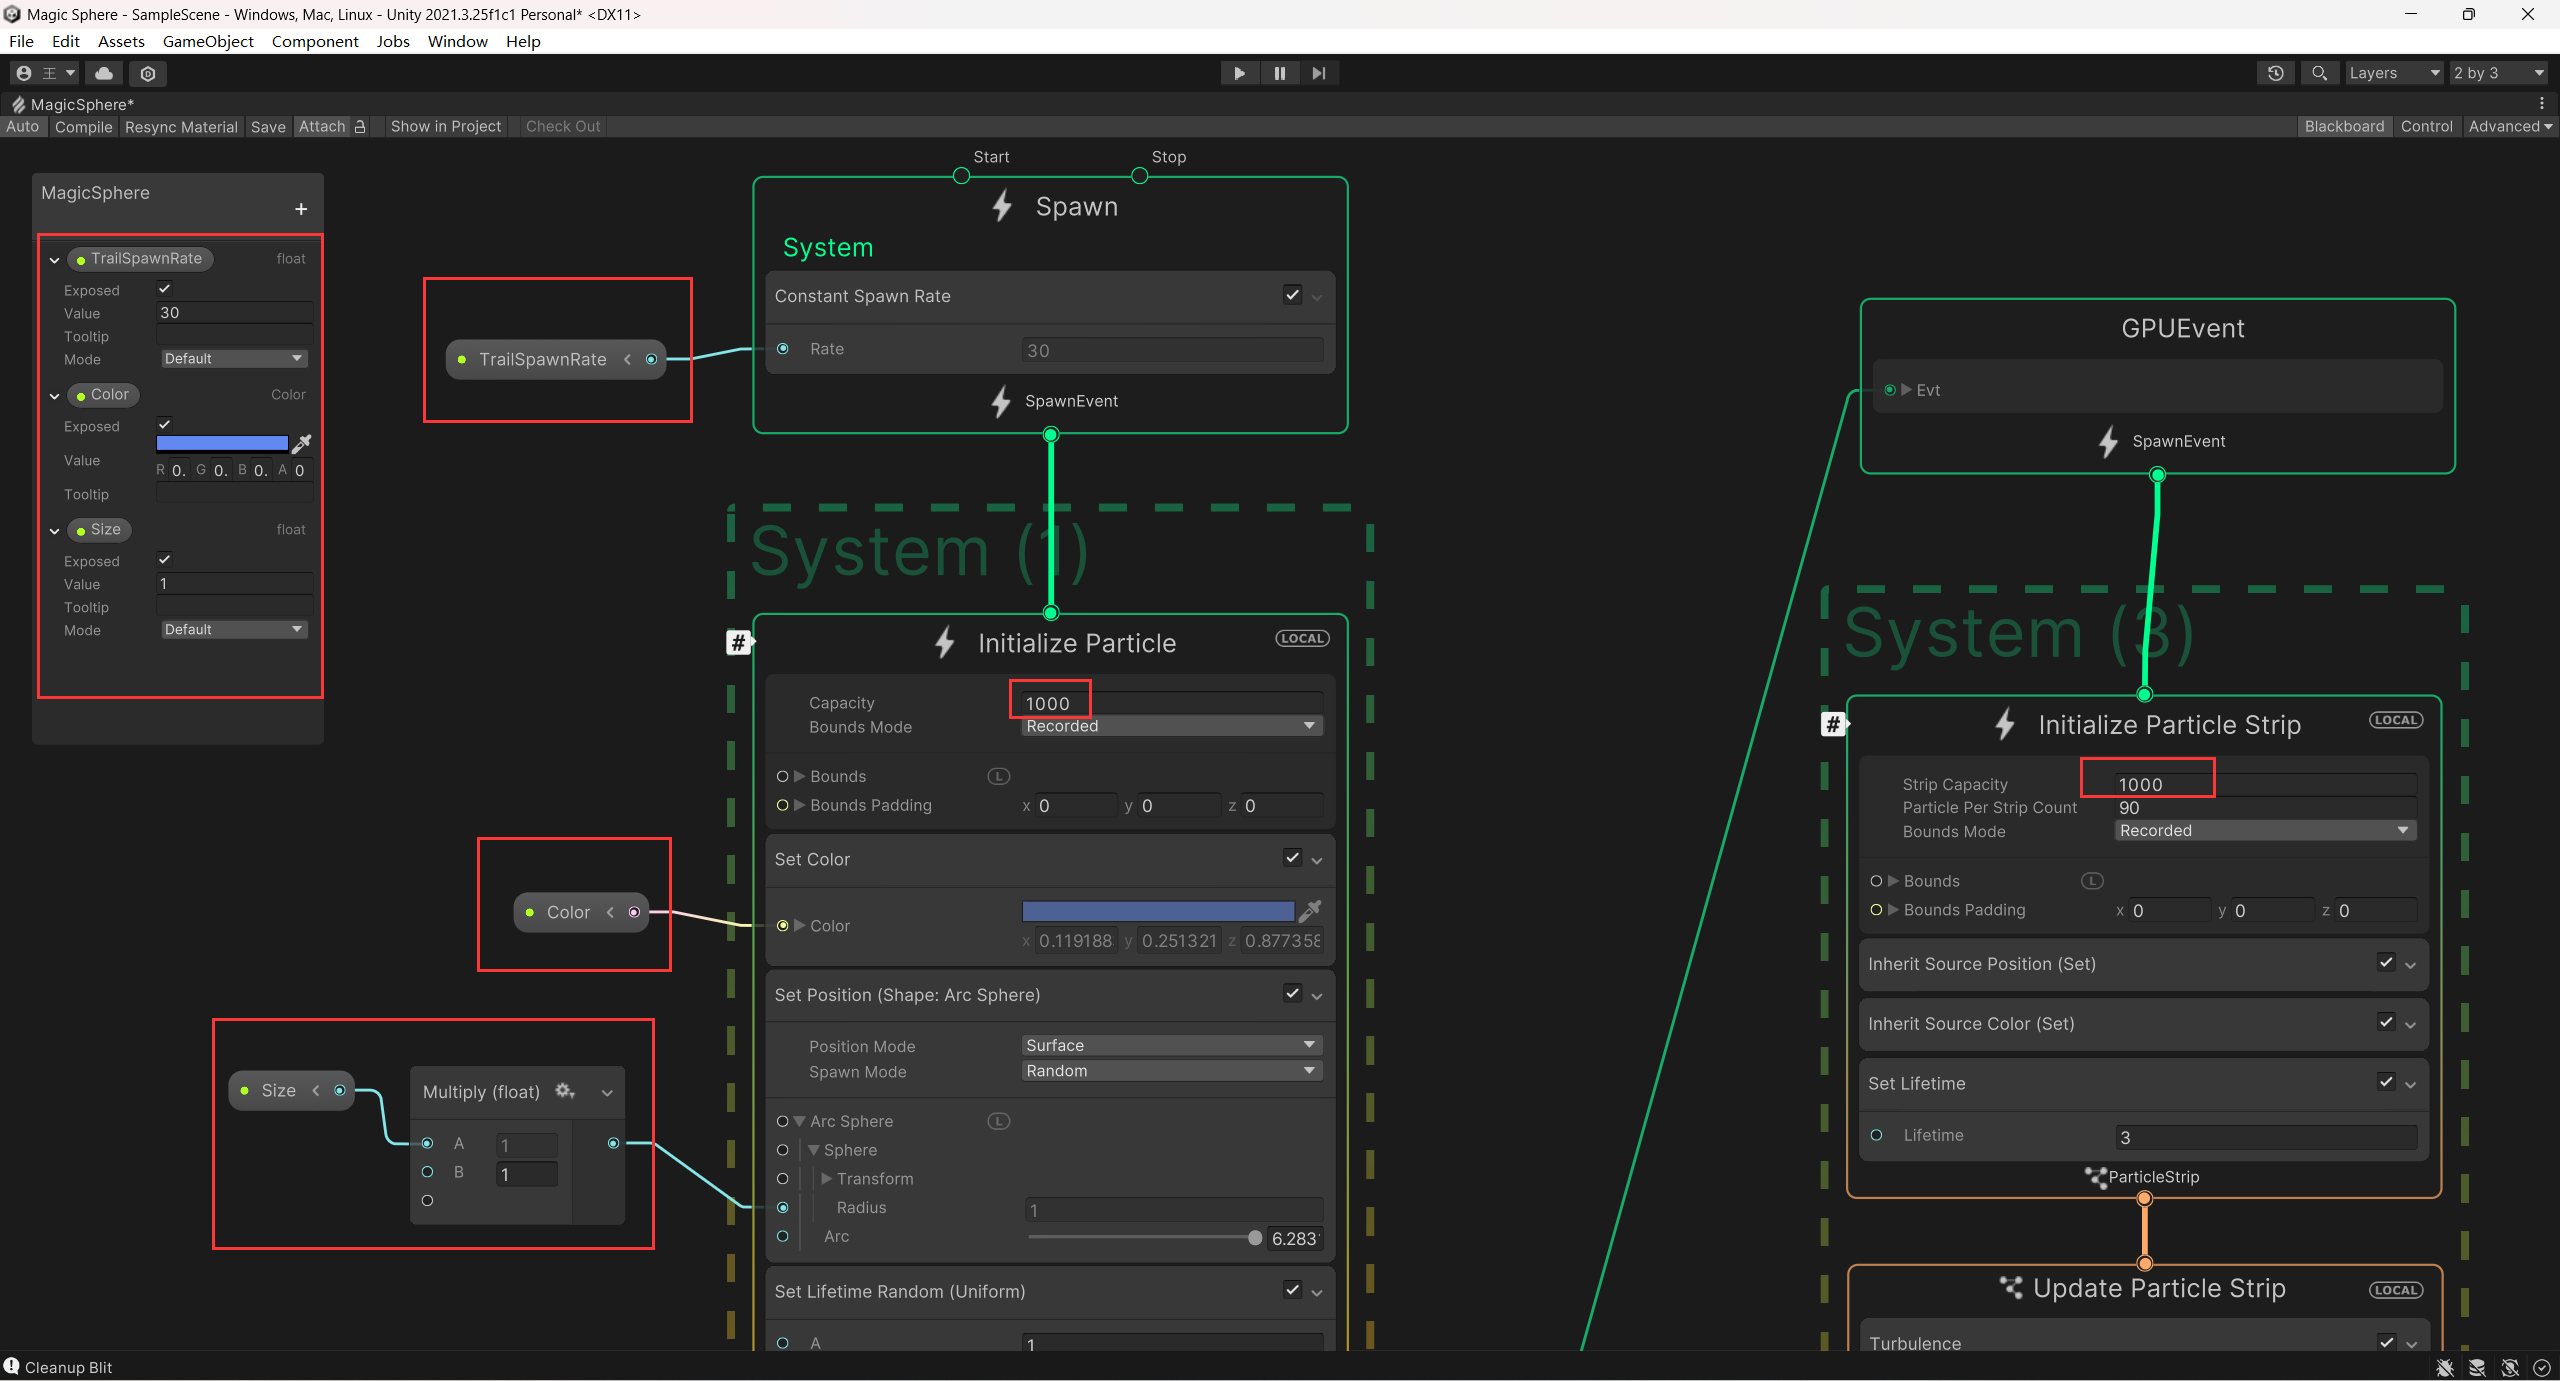
Task: Disable the Constant Spawn Rate block checkbox
Action: [1292, 295]
